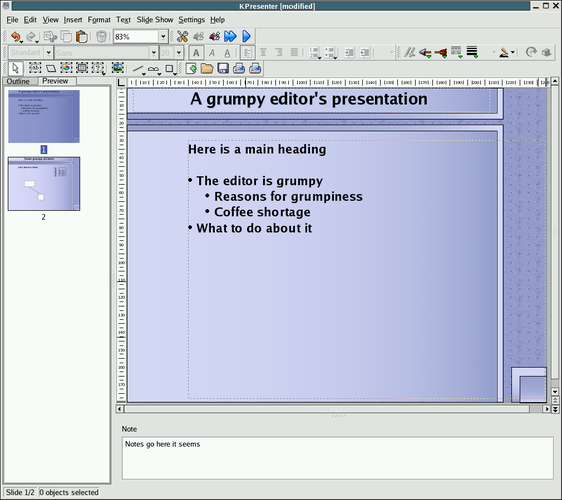Toggle bulleted list button
This screenshot has height=500, width=562.
(330, 53)
